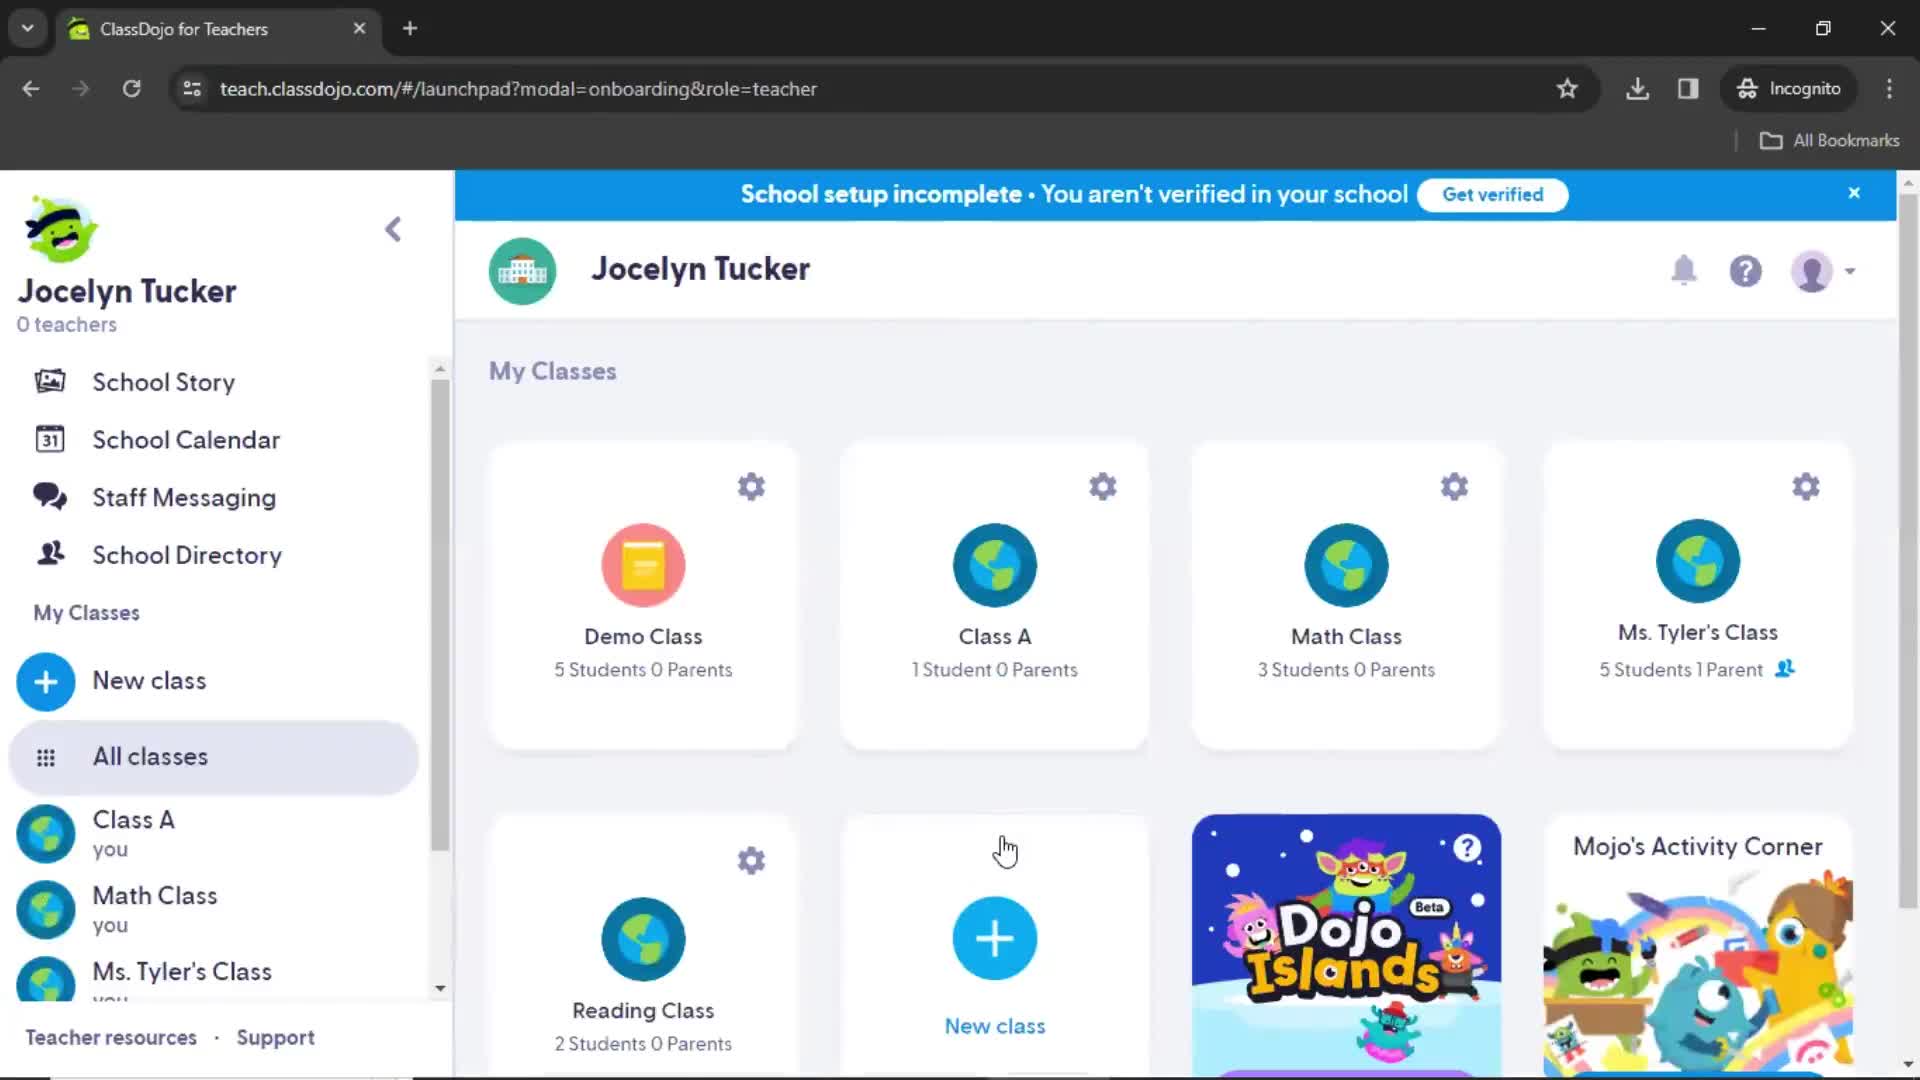
Task: Click the My Classes heading
Action: (552, 371)
